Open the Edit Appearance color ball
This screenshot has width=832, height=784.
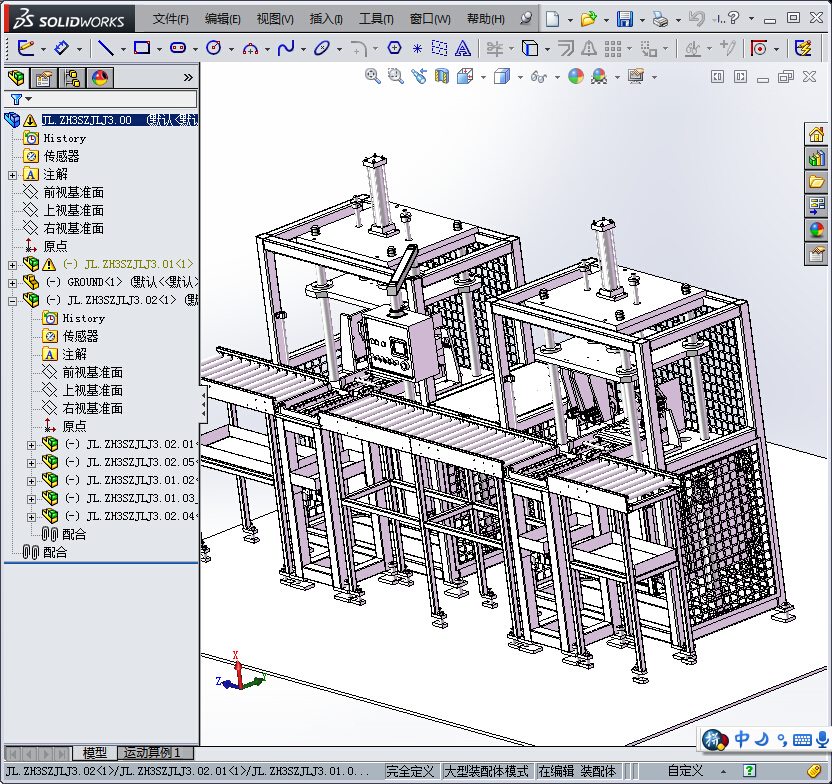(576, 76)
